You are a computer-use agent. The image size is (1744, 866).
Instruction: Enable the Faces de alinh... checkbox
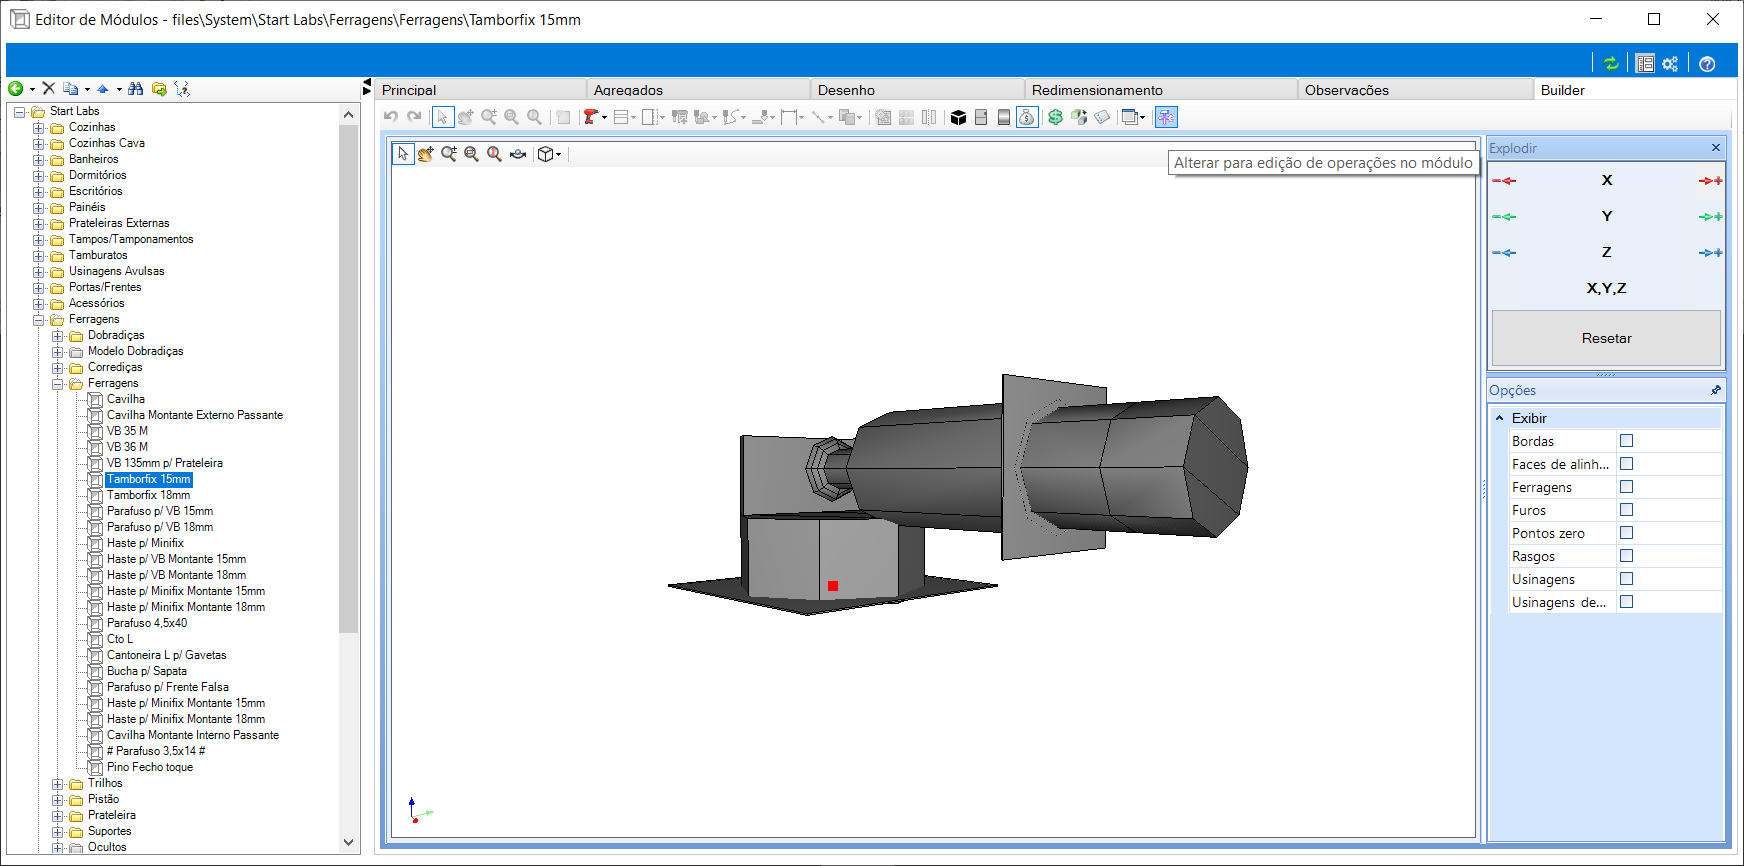click(1626, 464)
